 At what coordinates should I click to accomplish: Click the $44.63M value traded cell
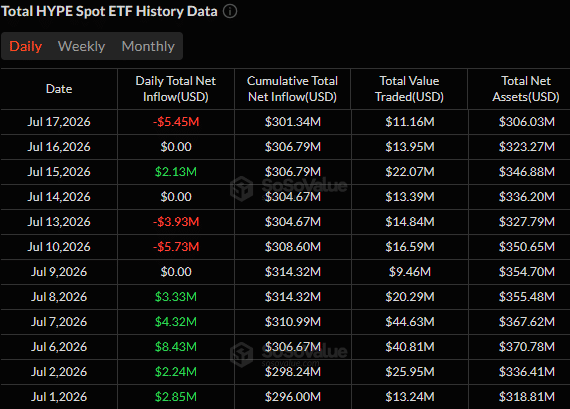[410, 322]
